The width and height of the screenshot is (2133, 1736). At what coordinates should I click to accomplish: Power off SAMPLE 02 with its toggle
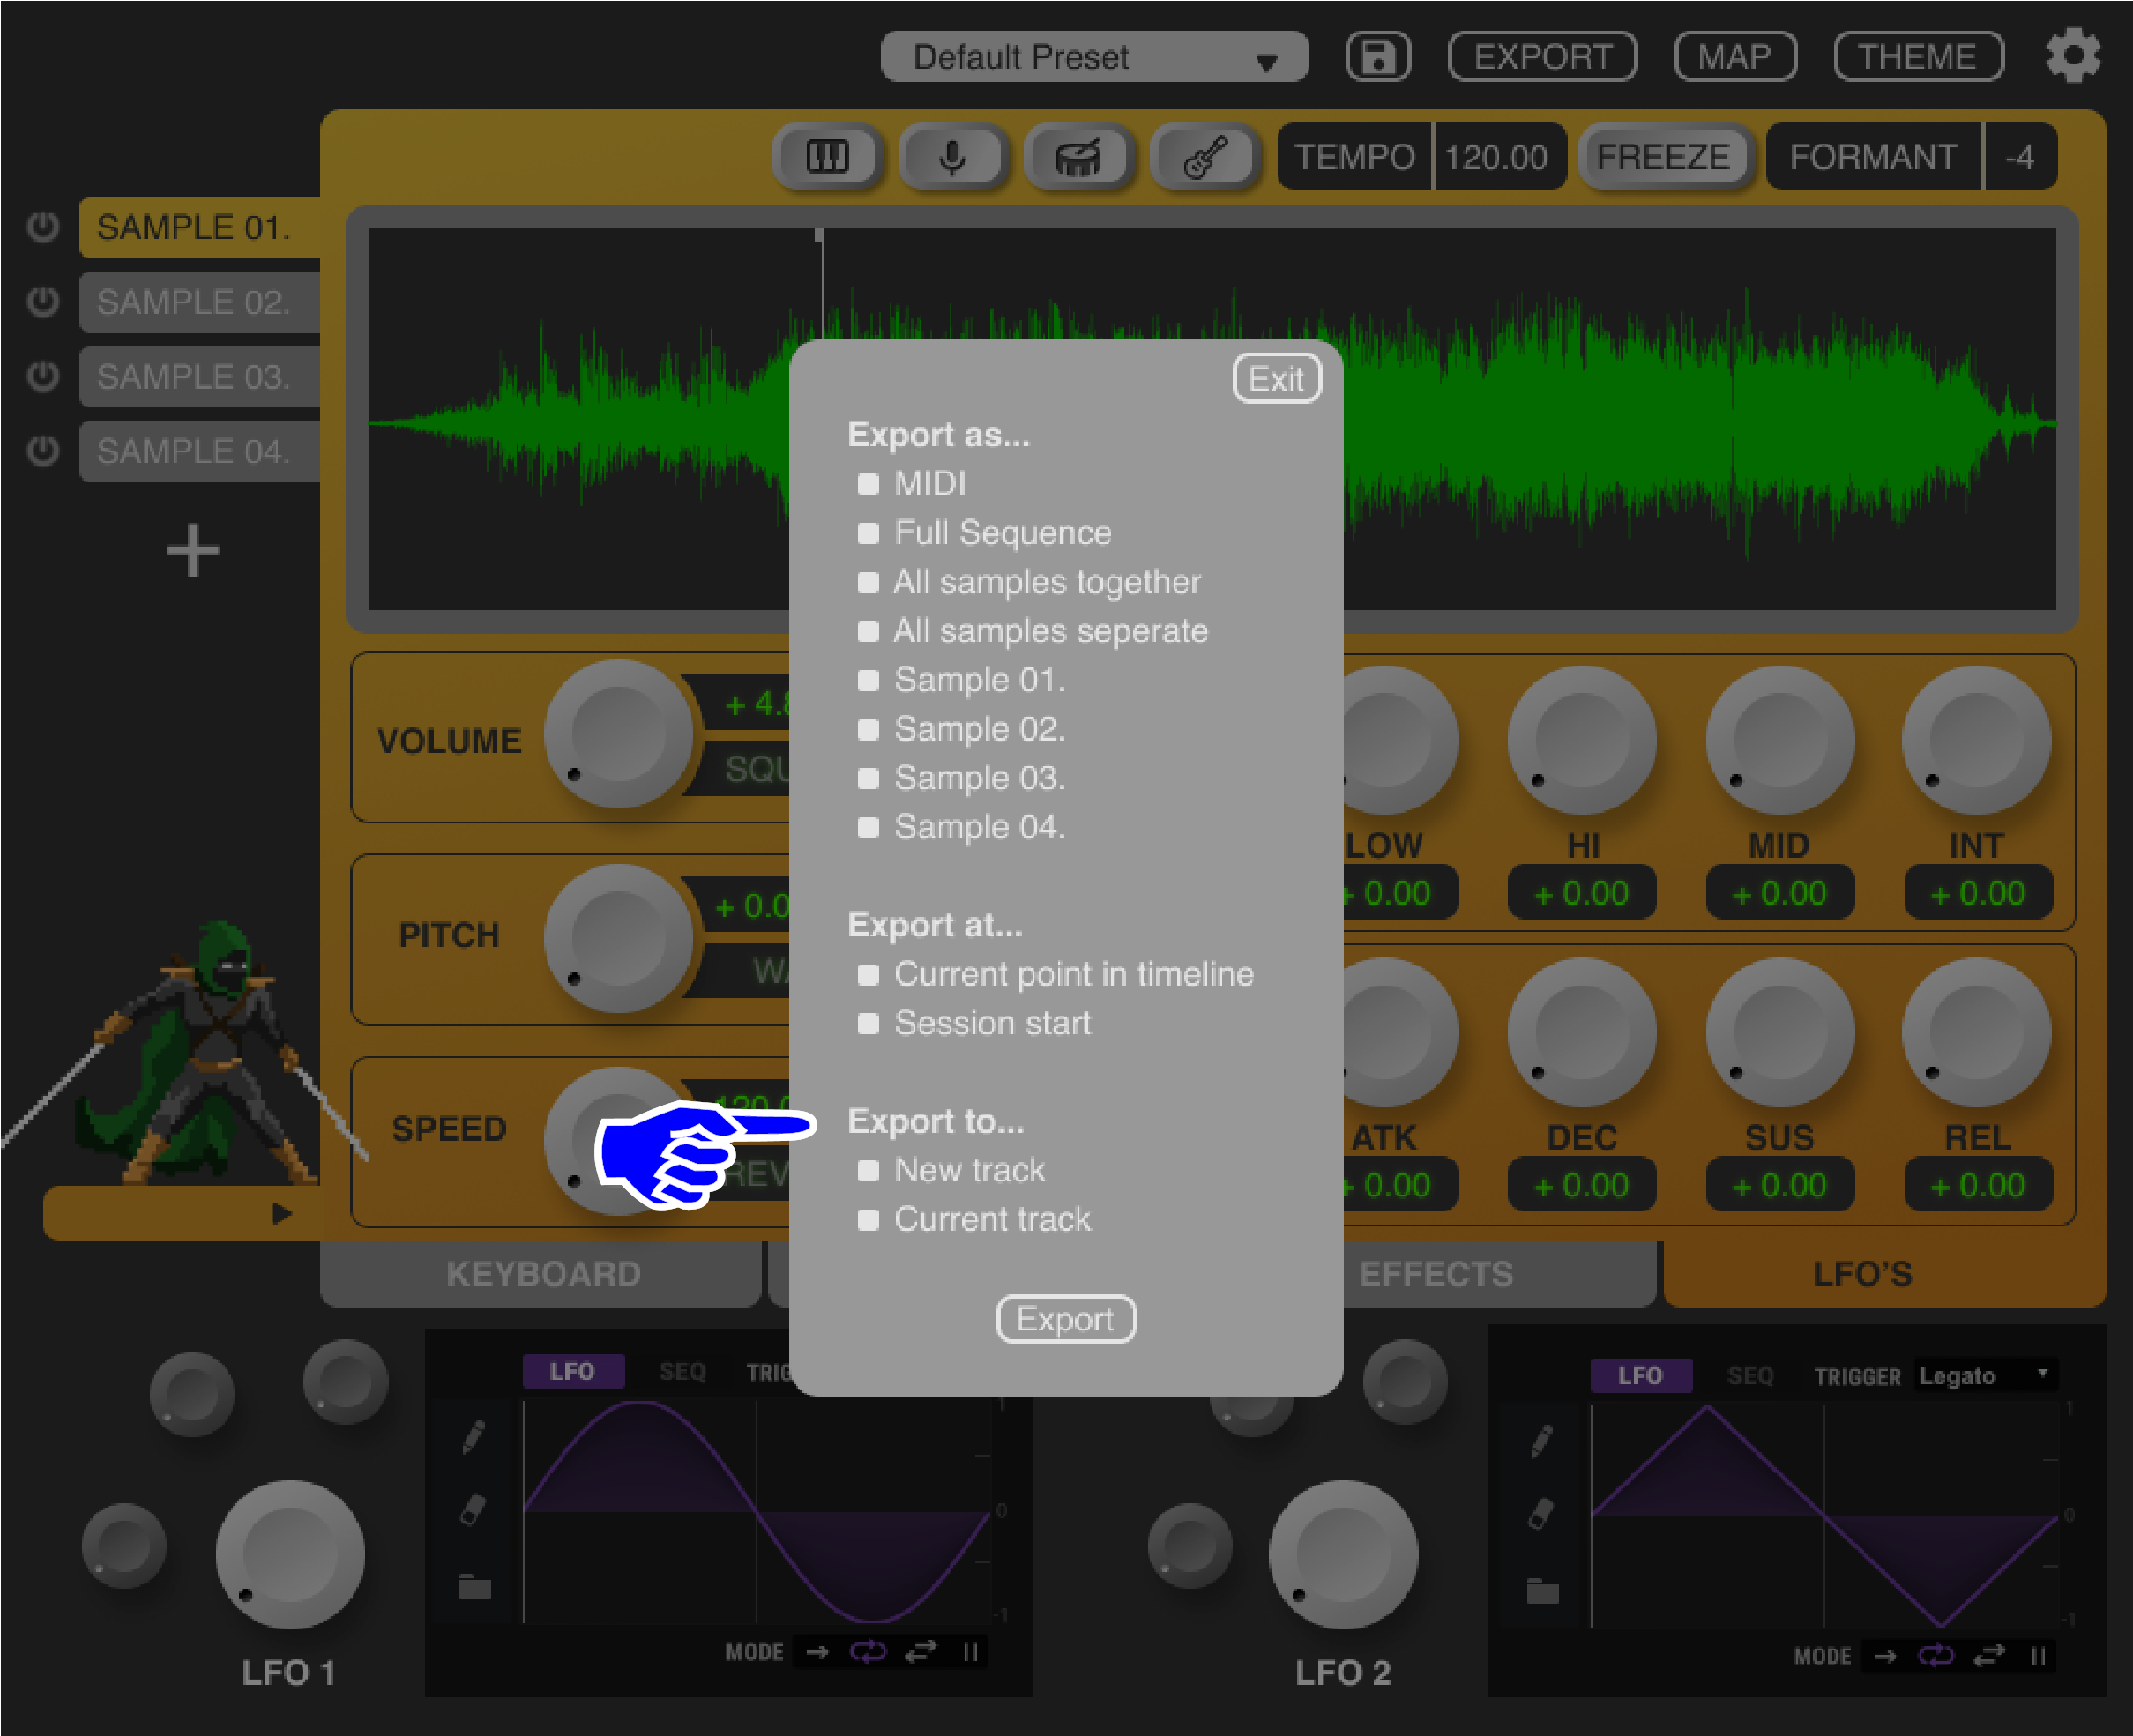click(43, 301)
